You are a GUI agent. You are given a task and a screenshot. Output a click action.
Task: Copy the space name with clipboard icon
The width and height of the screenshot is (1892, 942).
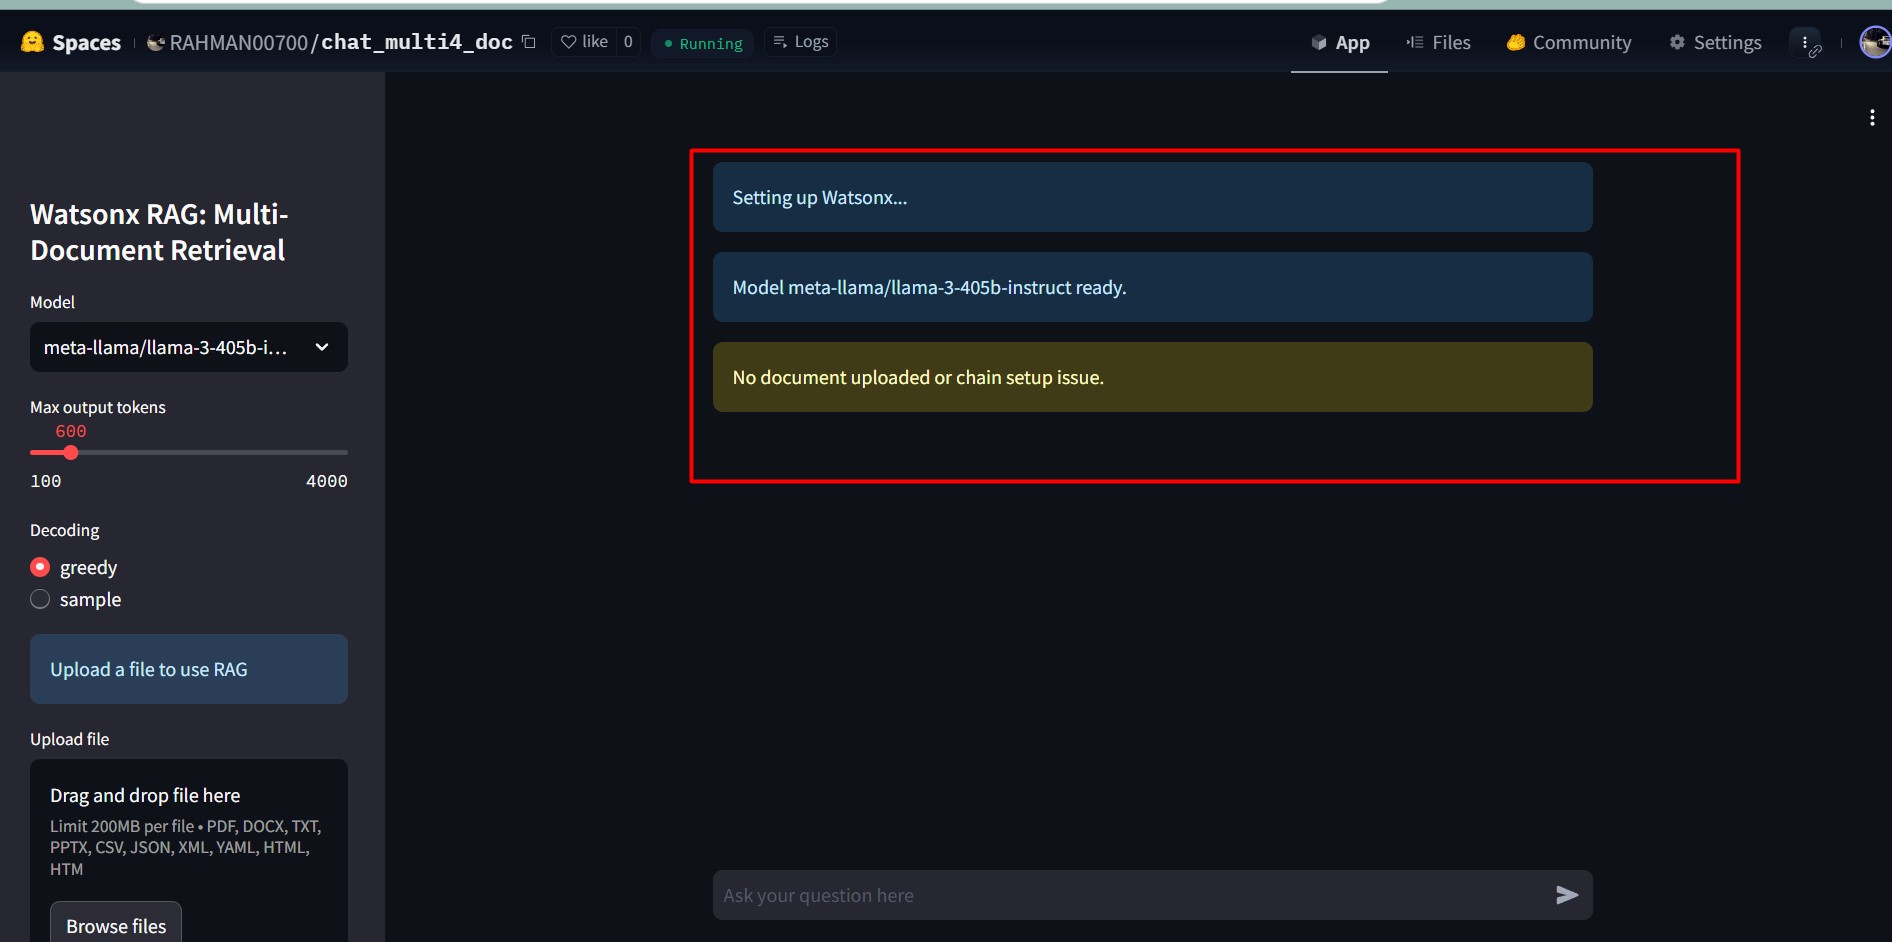pyautogui.click(x=529, y=42)
